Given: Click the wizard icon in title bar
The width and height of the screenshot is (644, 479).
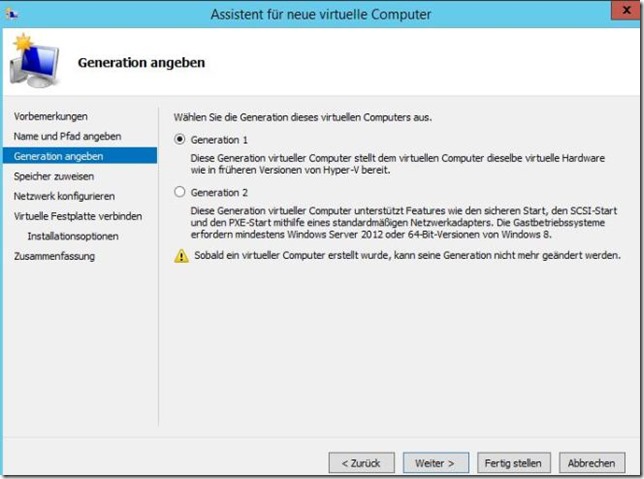Looking at the screenshot, I should [x=12, y=14].
